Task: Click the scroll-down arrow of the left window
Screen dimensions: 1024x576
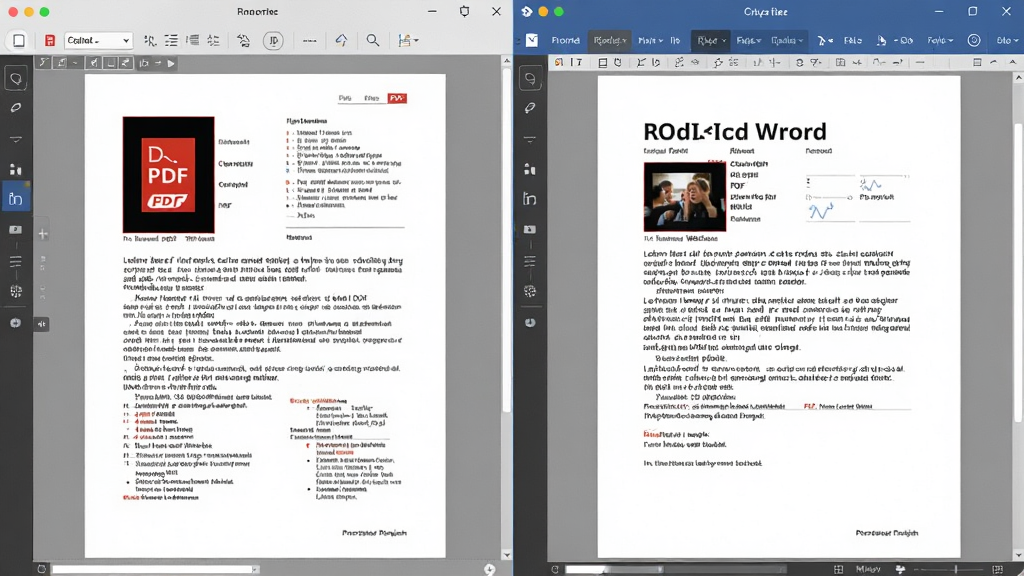Action: [x=507, y=555]
